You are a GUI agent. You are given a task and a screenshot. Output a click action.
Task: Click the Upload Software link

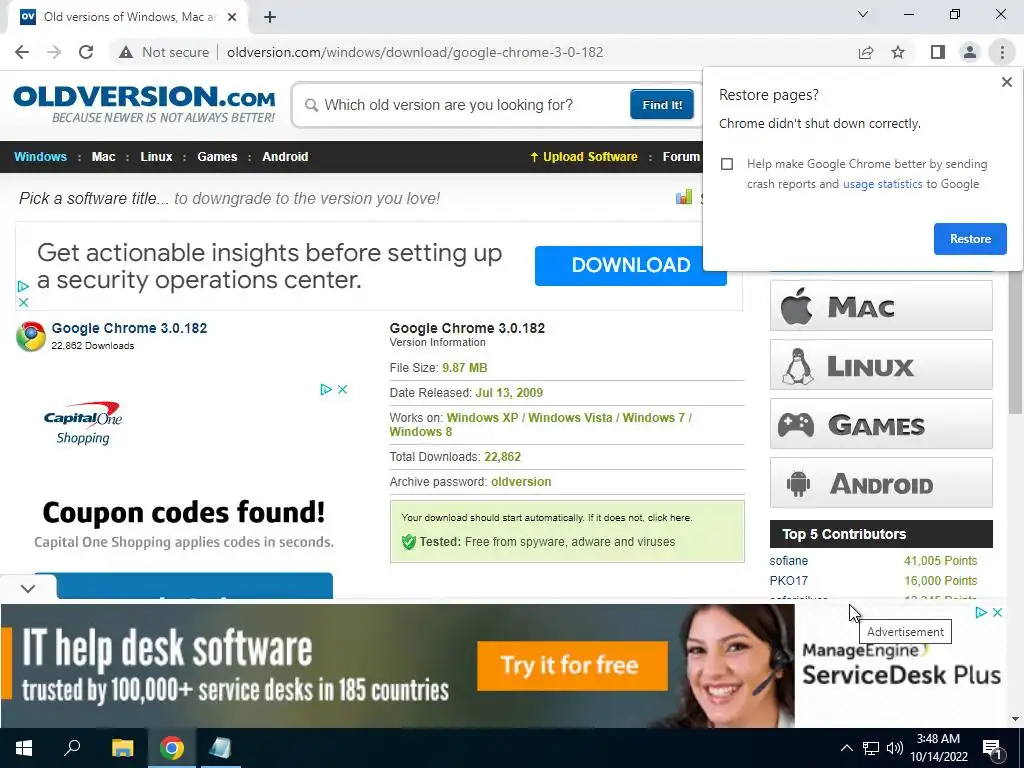coord(583,157)
